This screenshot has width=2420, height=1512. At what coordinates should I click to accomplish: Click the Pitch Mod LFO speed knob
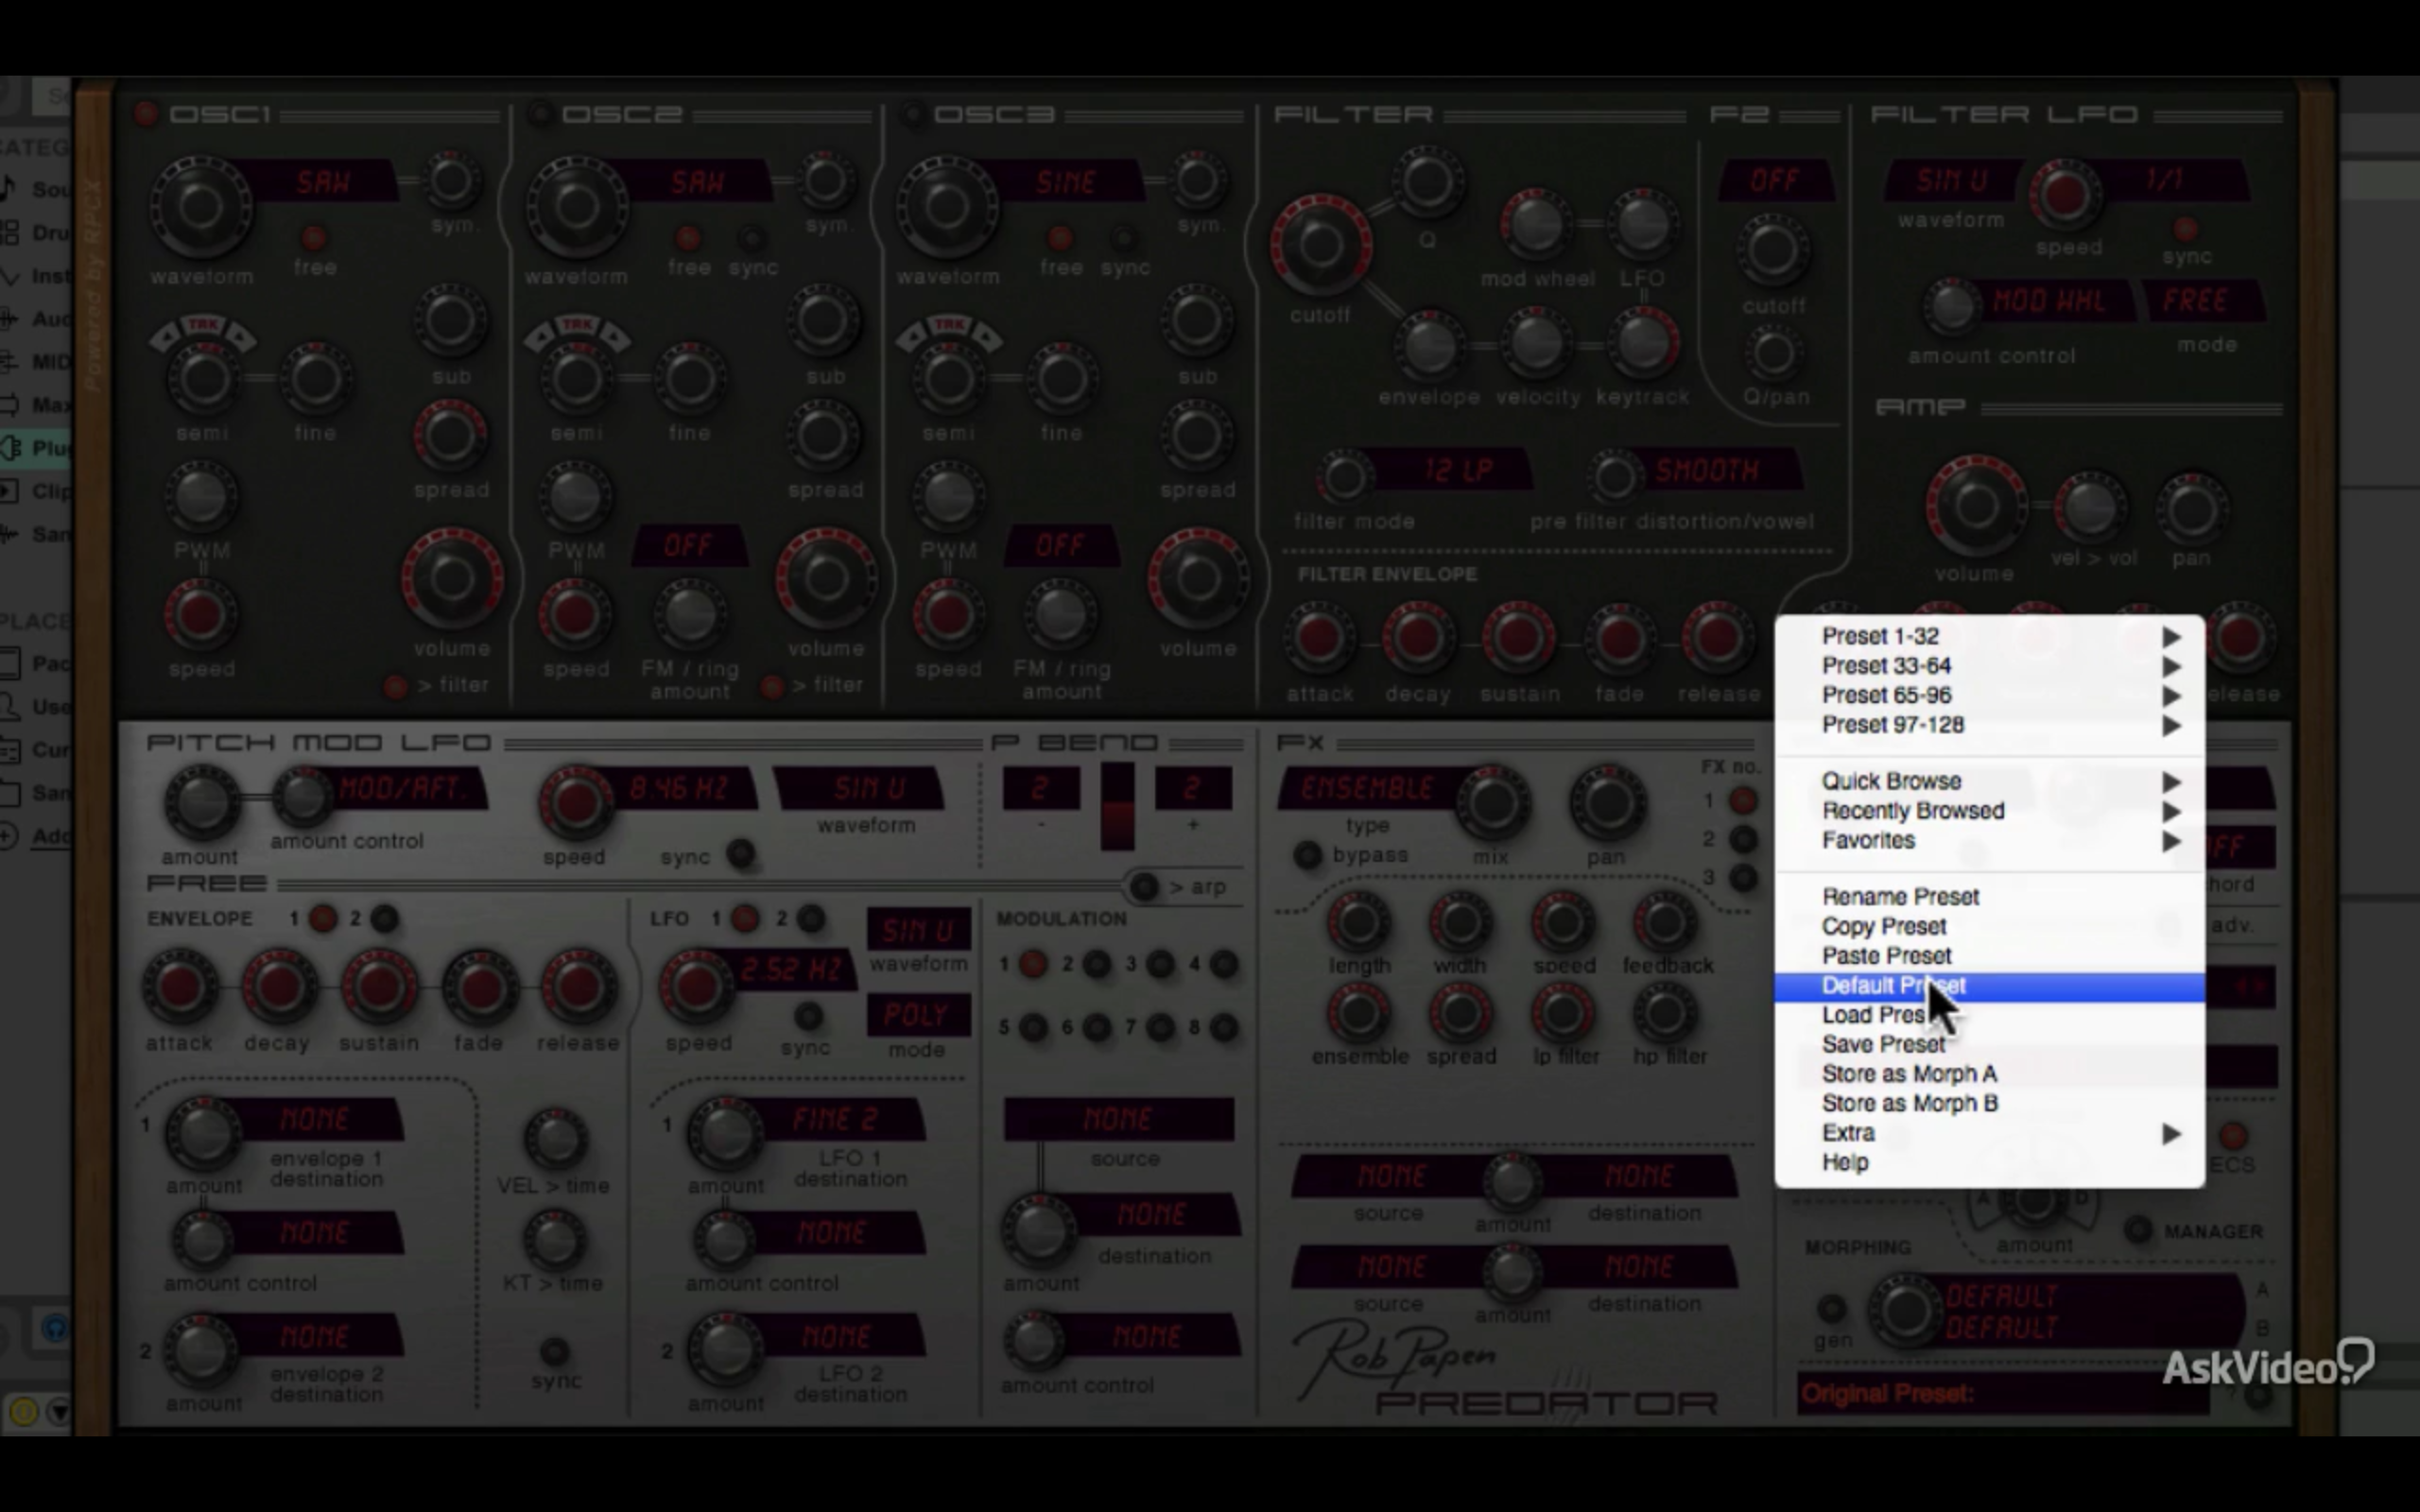click(x=576, y=801)
